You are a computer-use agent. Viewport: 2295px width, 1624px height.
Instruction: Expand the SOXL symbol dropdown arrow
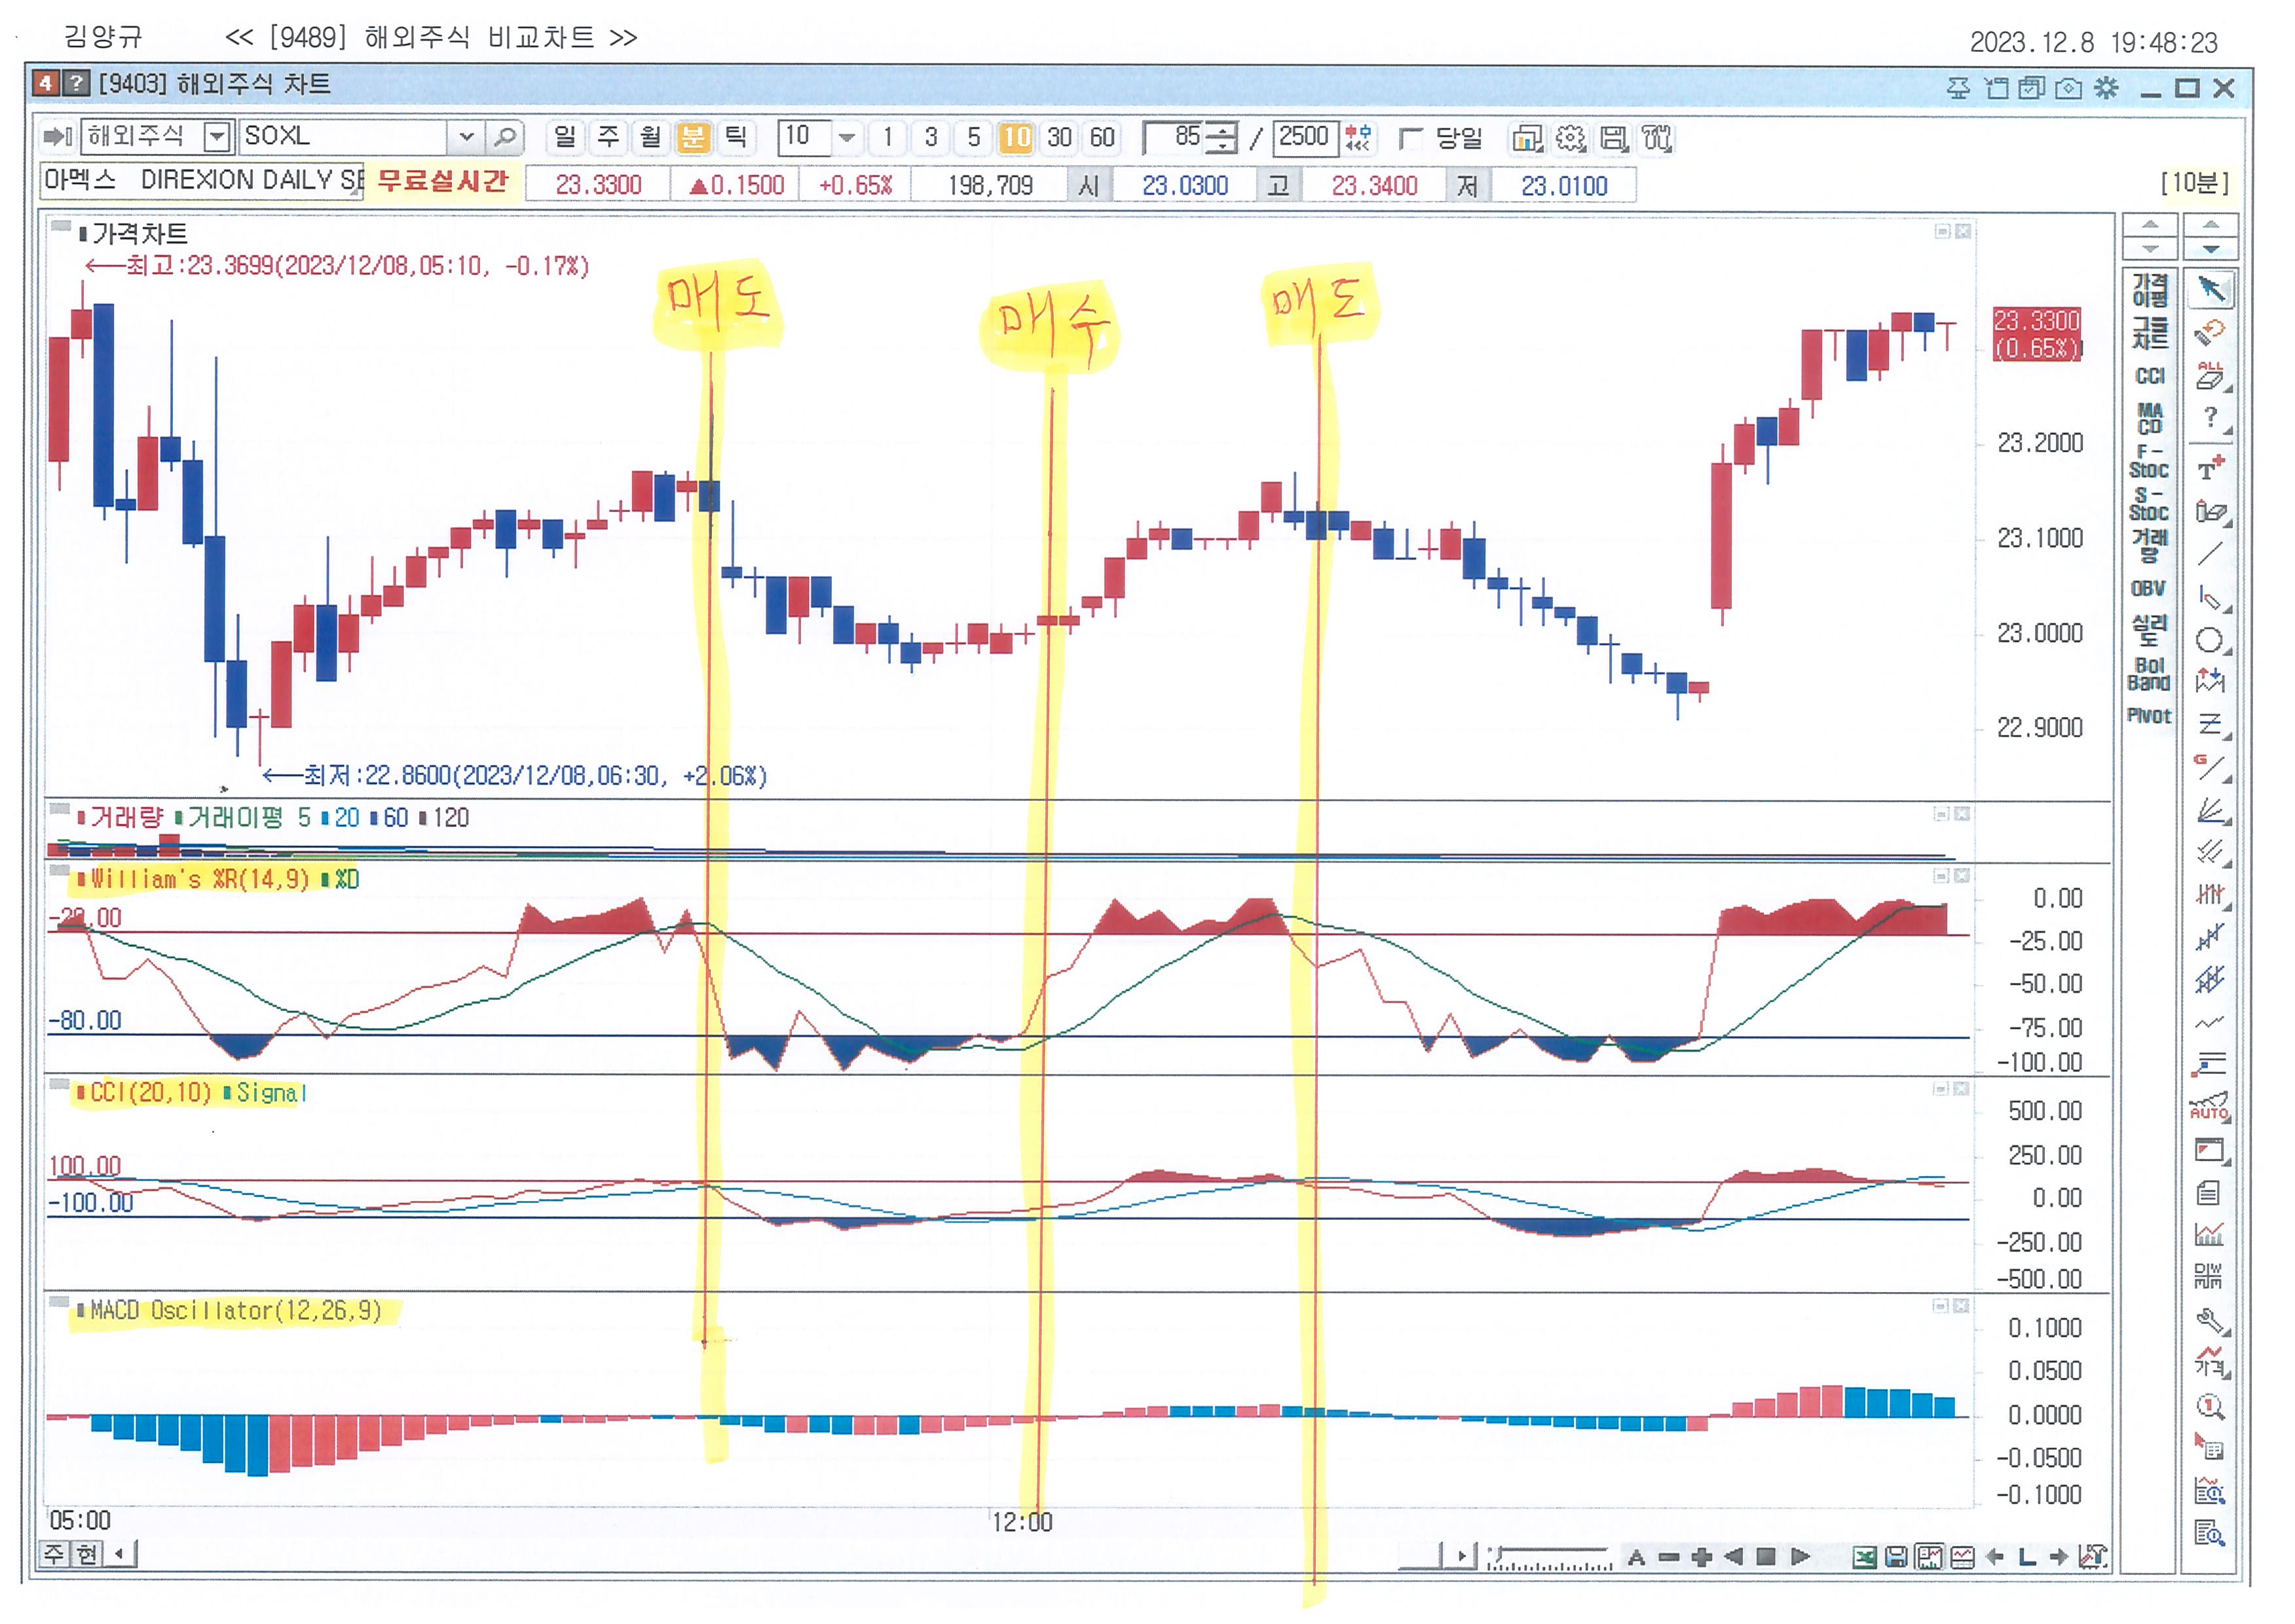(466, 136)
